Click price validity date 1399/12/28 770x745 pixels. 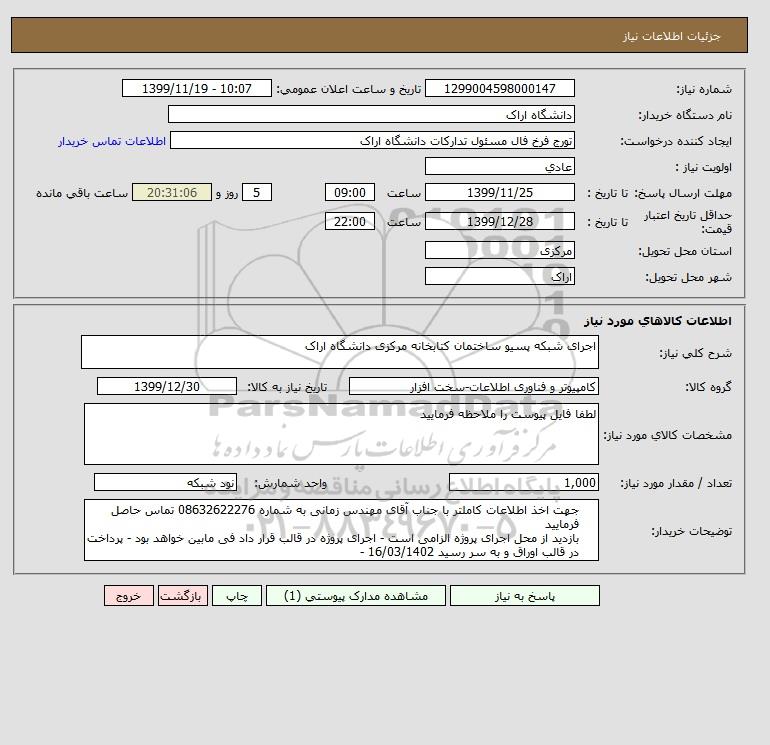pos(499,221)
